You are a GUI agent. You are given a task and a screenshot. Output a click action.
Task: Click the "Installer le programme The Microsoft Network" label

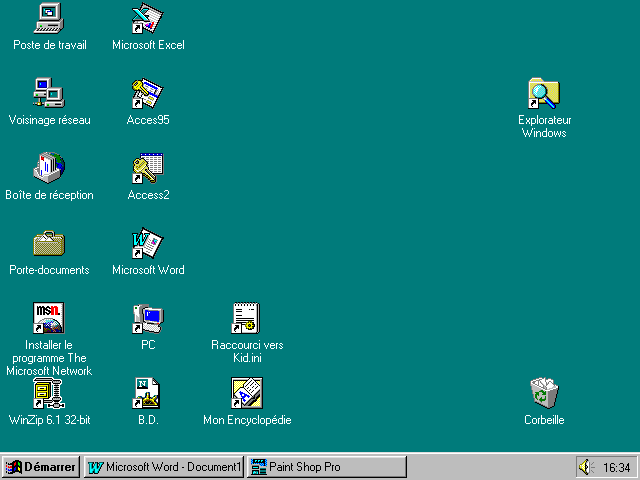49,358
